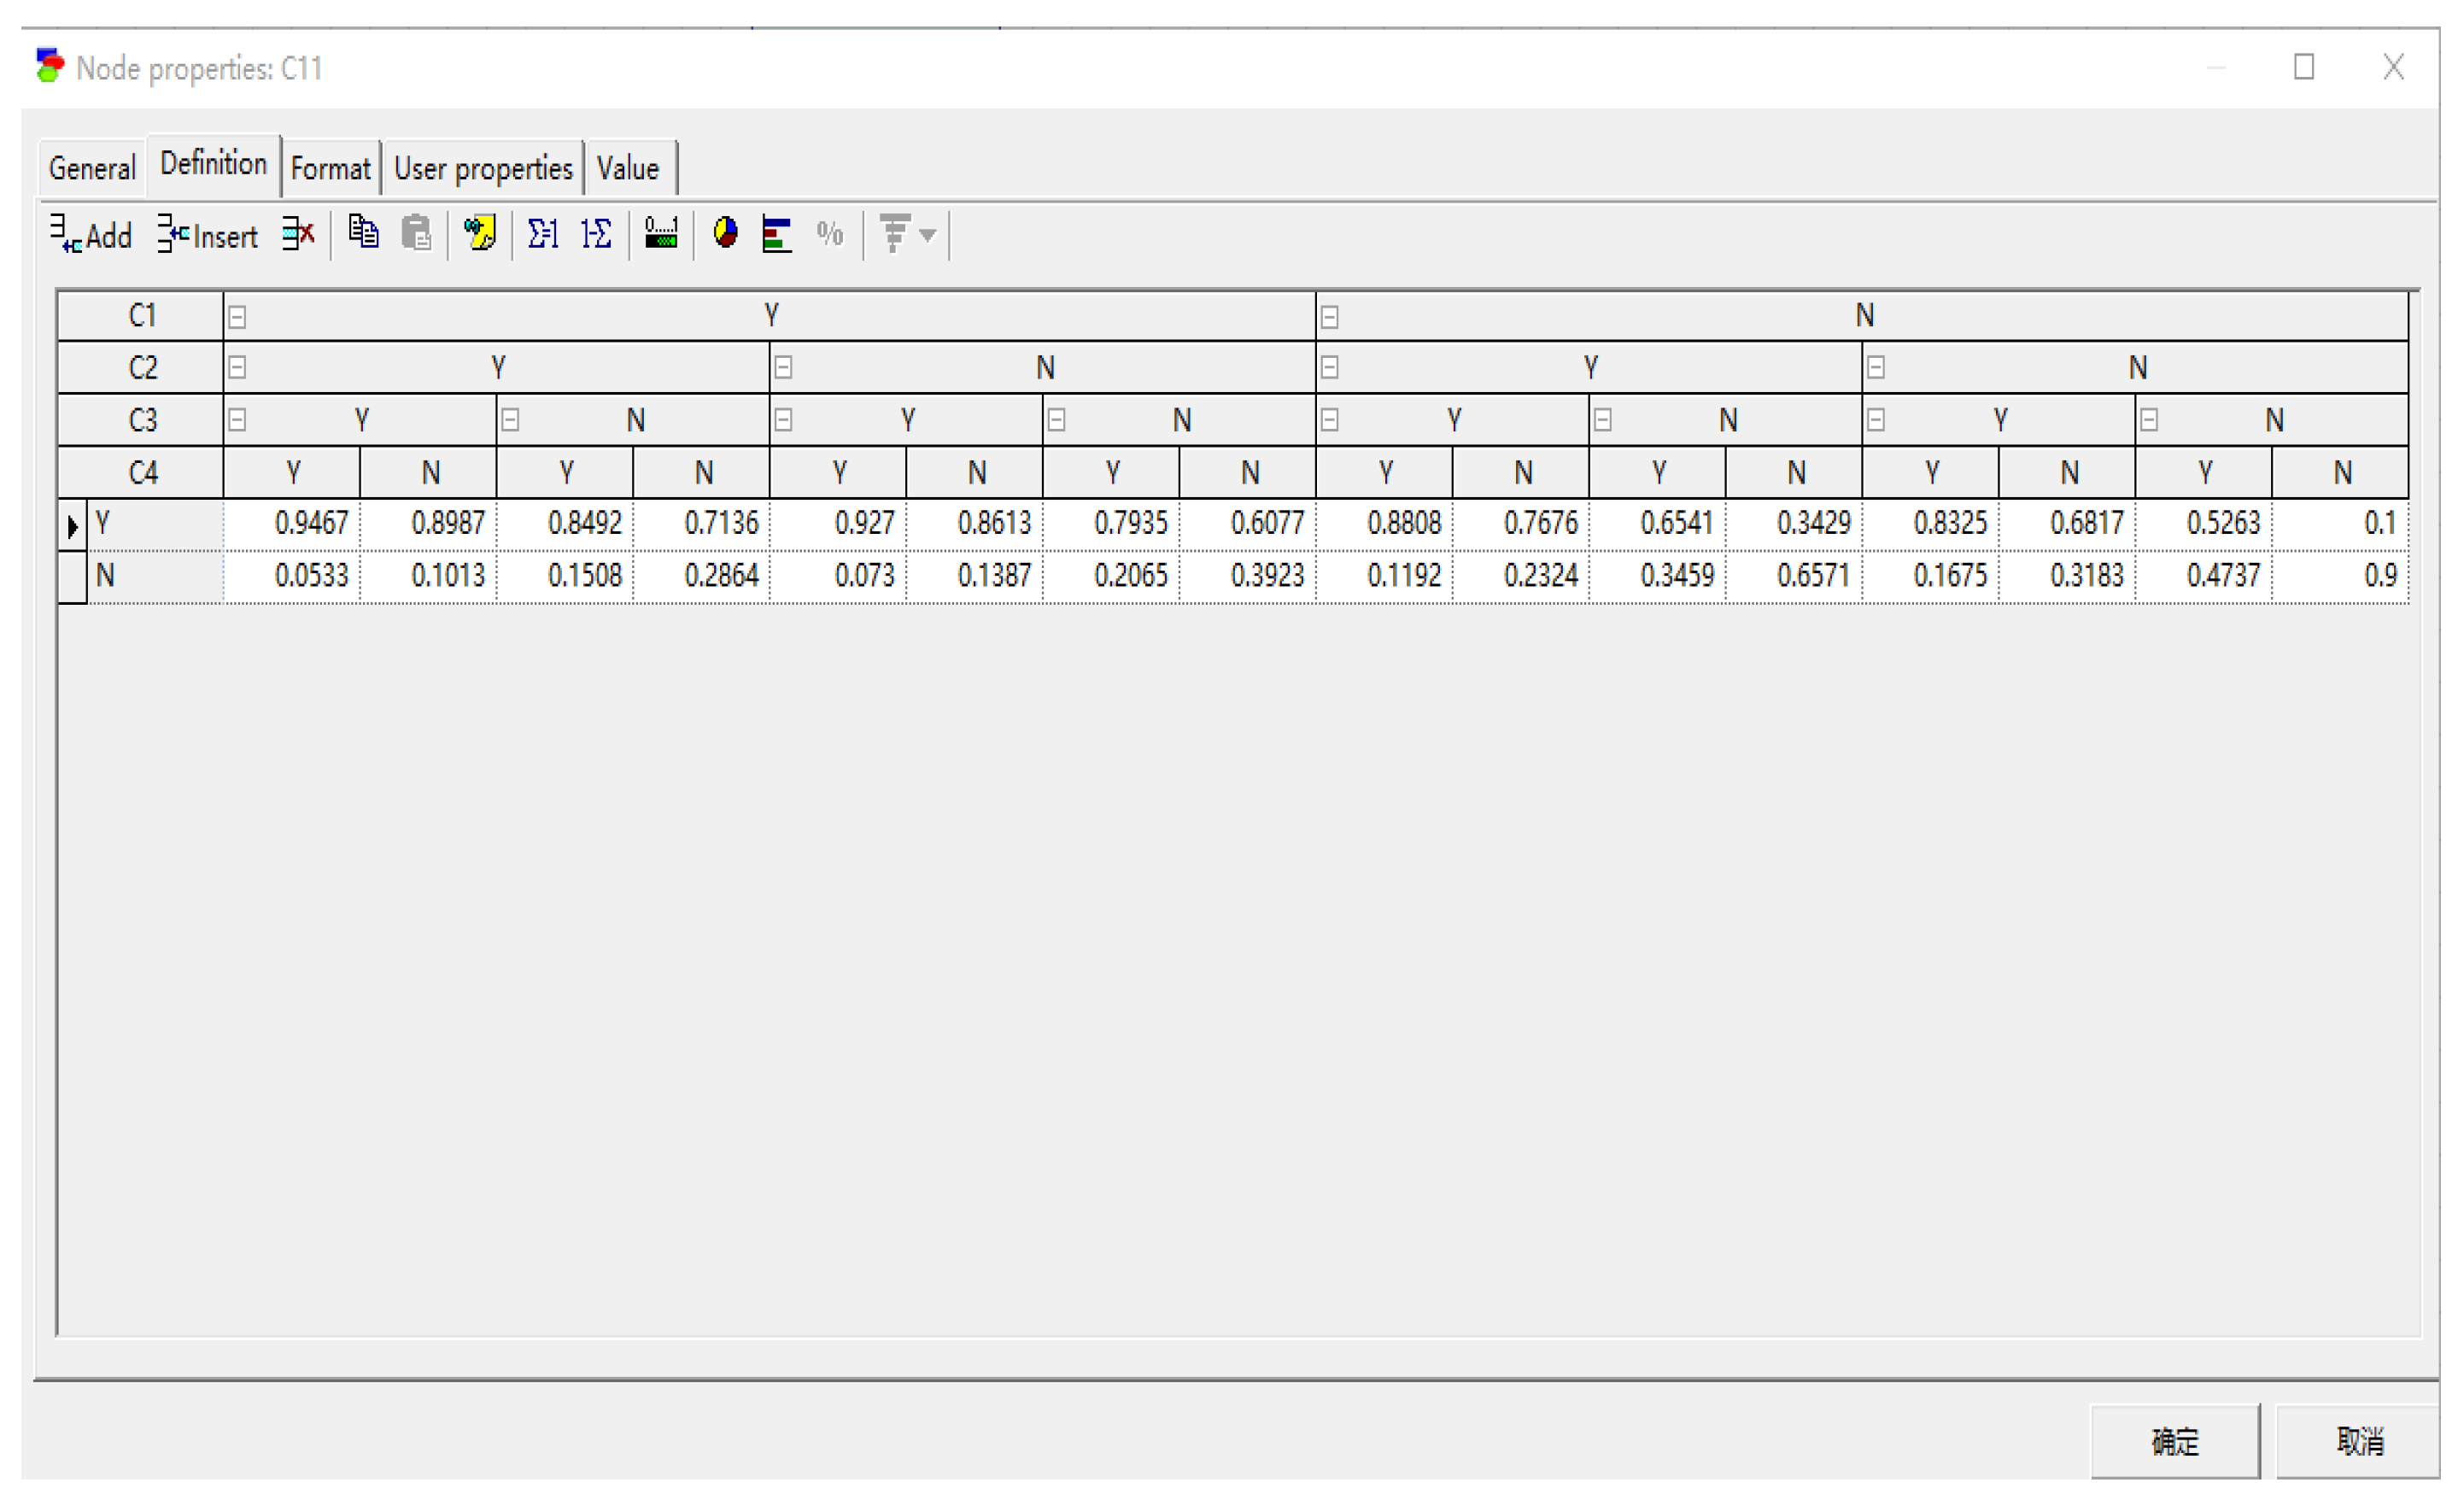Show the horizontal bar chart icon
Screen dimensions: 2464x1506
tap(776, 234)
